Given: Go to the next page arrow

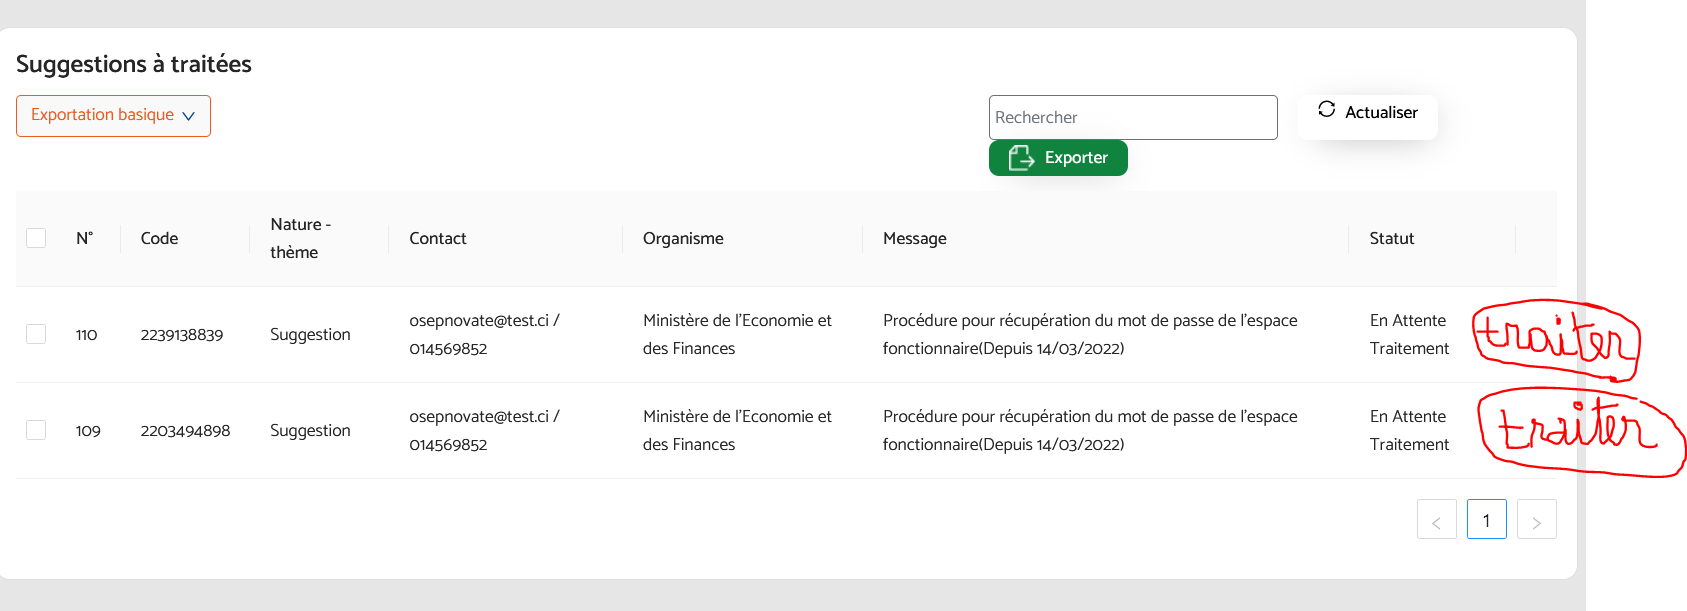Looking at the screenshot, I should click(1536, 520).
